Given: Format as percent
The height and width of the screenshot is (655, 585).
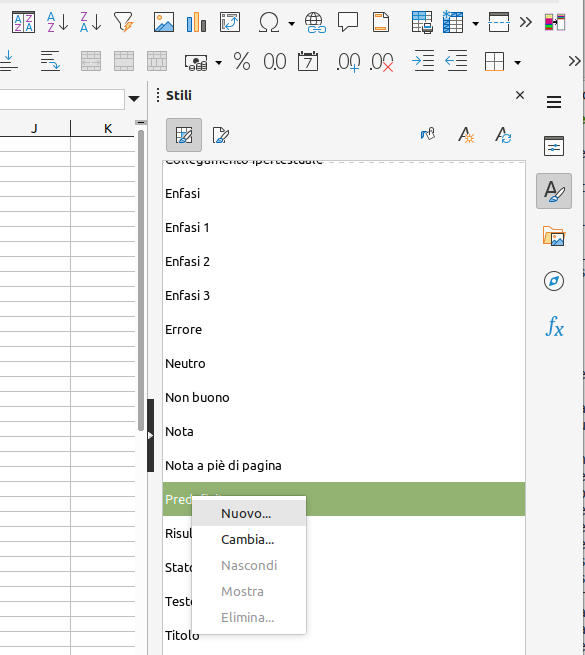Looking at the screenshot, I should (242, 61).
